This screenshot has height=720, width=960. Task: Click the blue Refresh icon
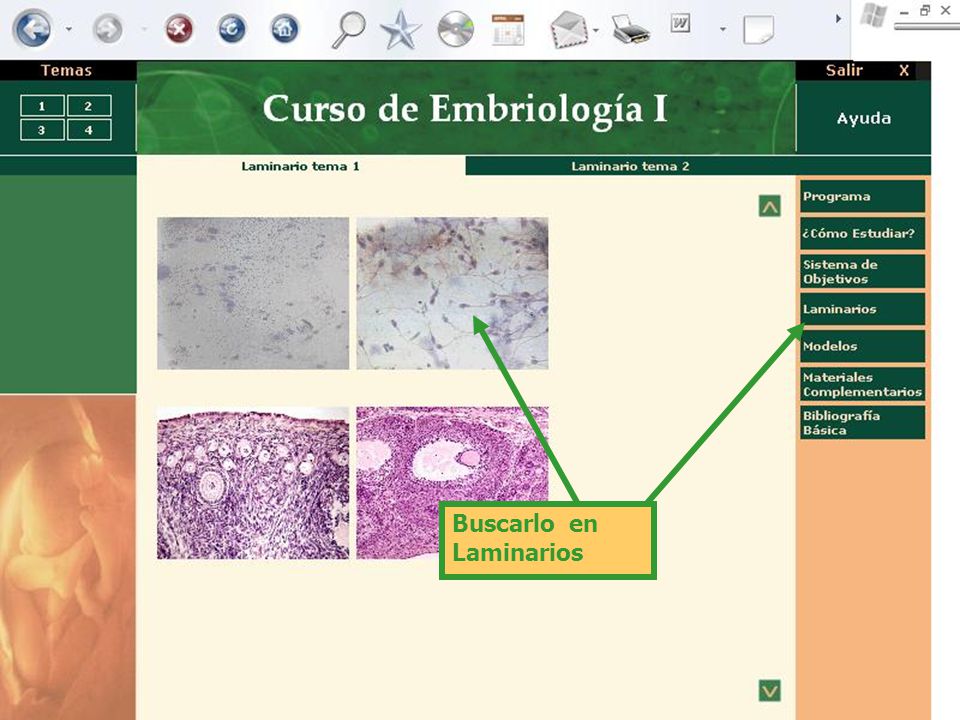(x=232, y=29)
